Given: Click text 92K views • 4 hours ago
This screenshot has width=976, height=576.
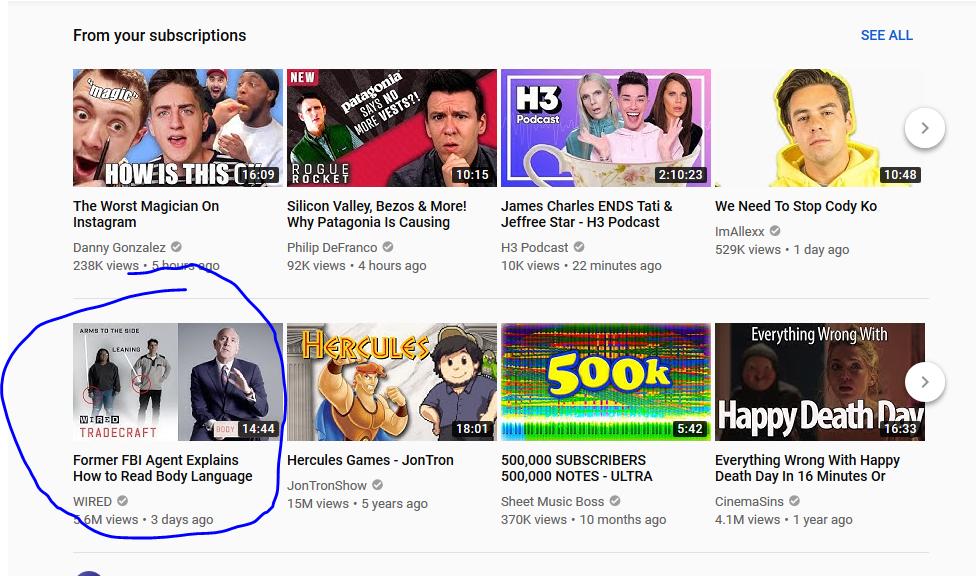Looking at the screenshot, I should [x=357, y=266].
